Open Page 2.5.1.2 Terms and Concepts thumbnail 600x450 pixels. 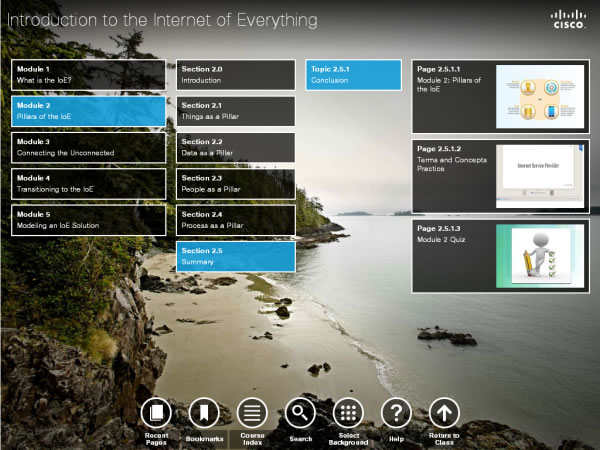[x=538, y=176]
